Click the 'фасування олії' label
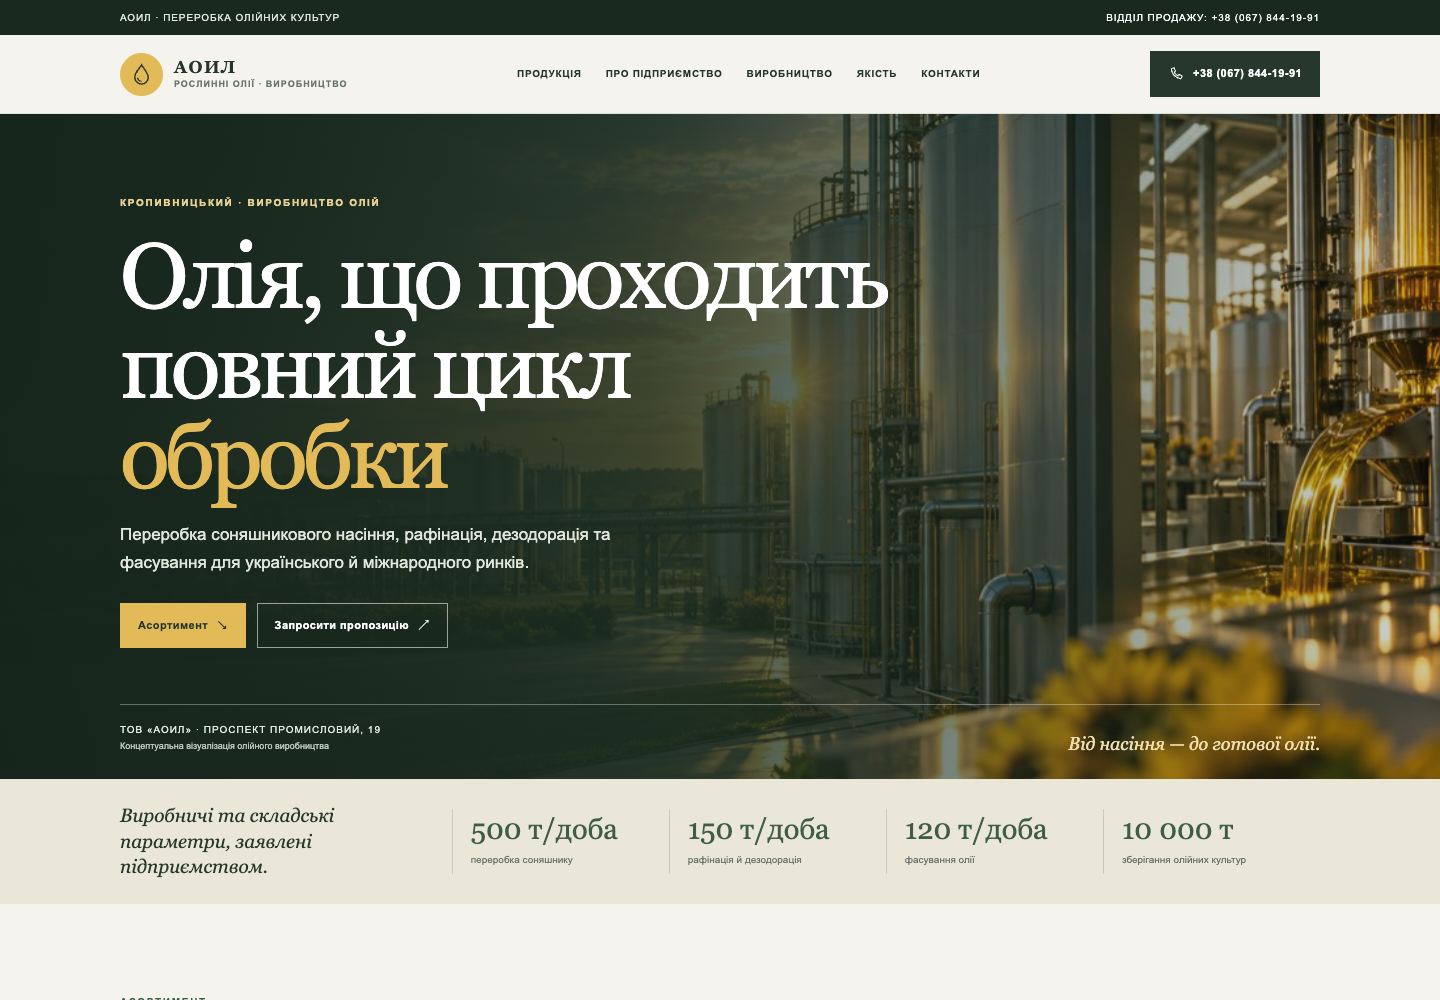The width and height of the screenshot is (1440, 1000). tap(940, 860)
